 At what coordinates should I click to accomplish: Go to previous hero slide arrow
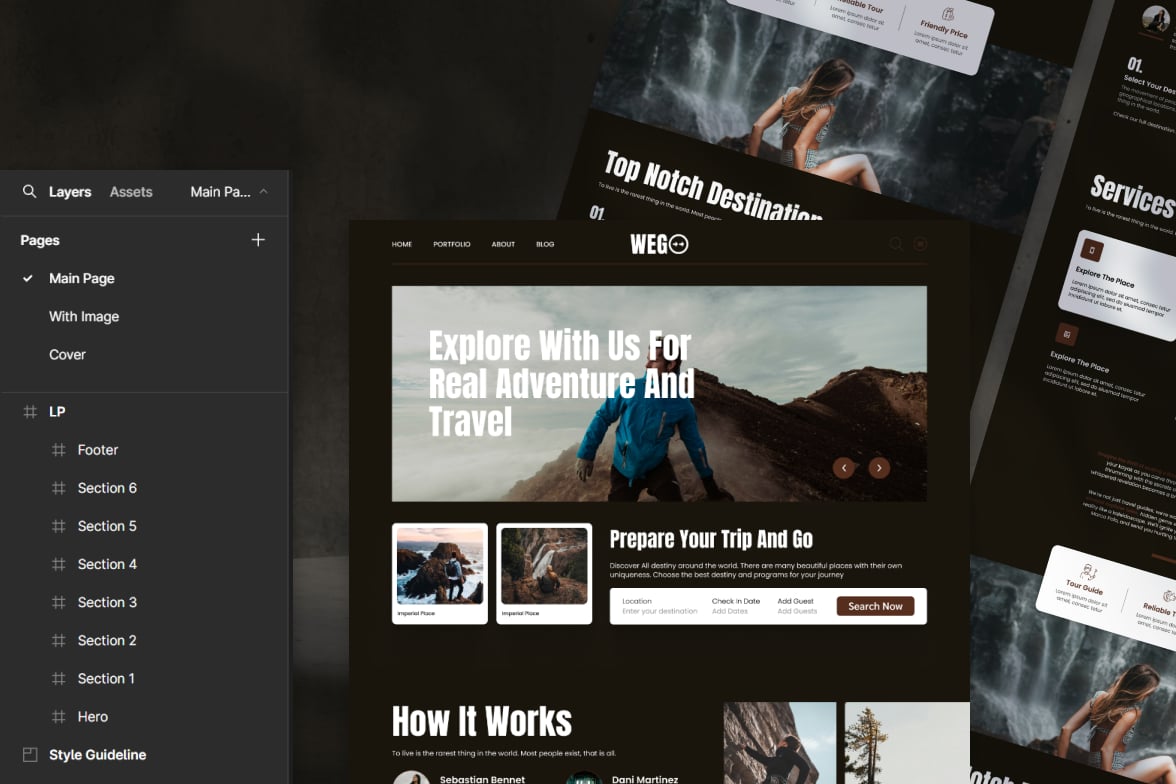coord(844,468)
